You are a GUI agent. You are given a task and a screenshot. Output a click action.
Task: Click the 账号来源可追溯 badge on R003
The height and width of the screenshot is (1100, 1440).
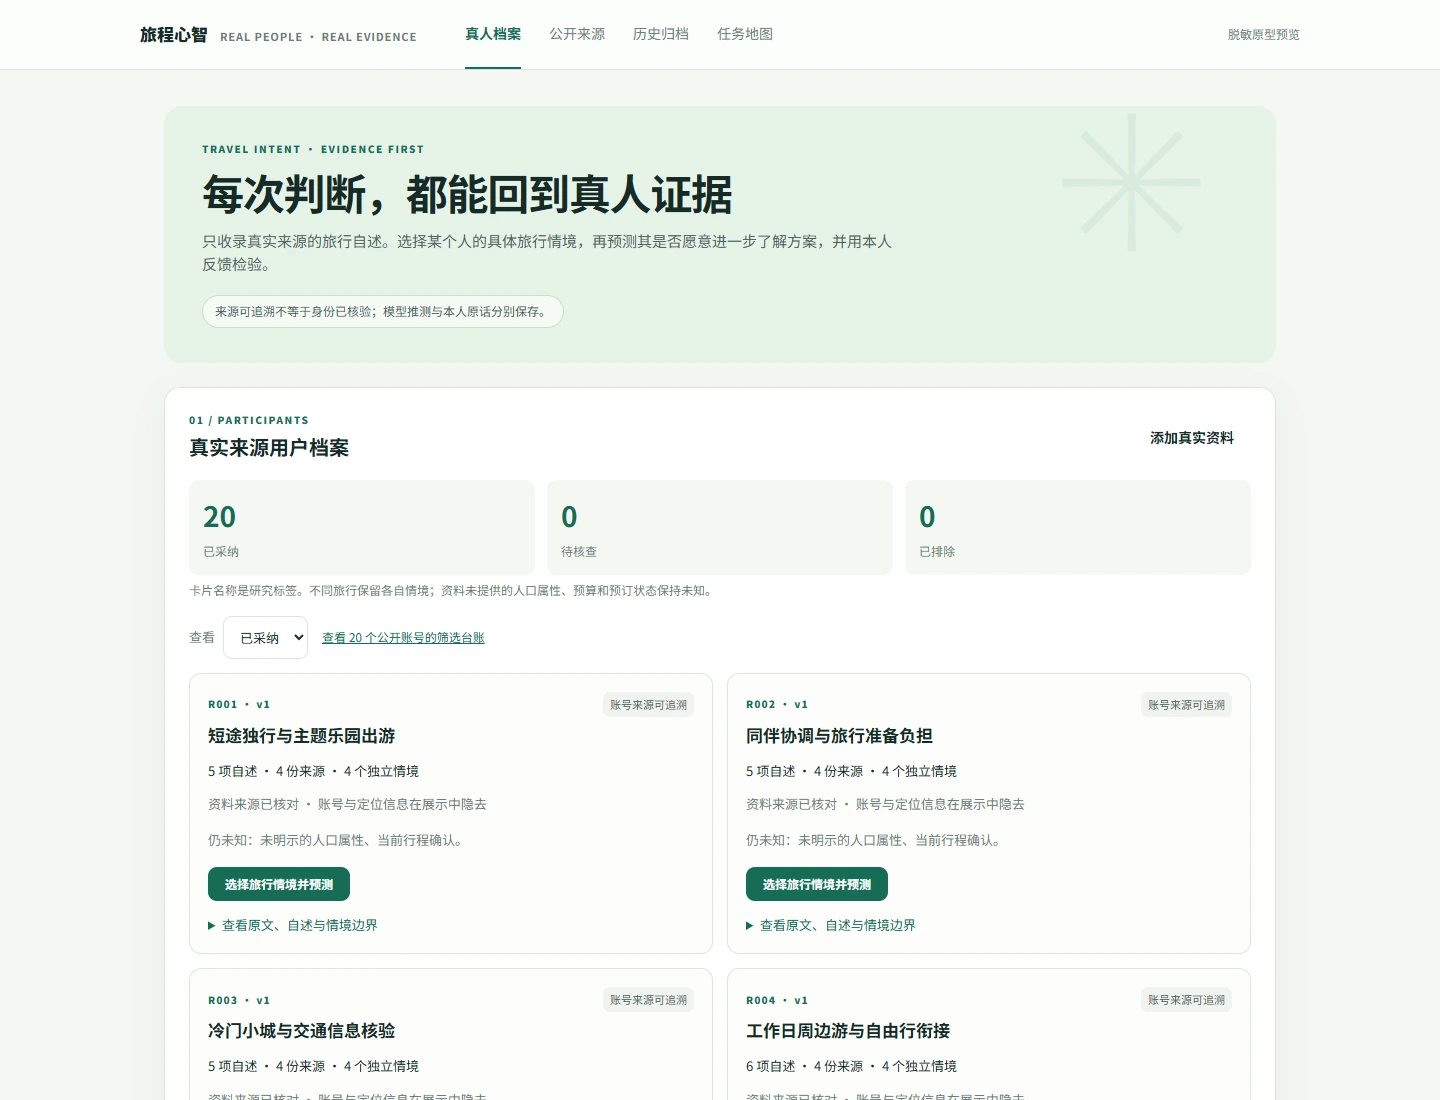pyautogui.click(x=649, y=1000)
